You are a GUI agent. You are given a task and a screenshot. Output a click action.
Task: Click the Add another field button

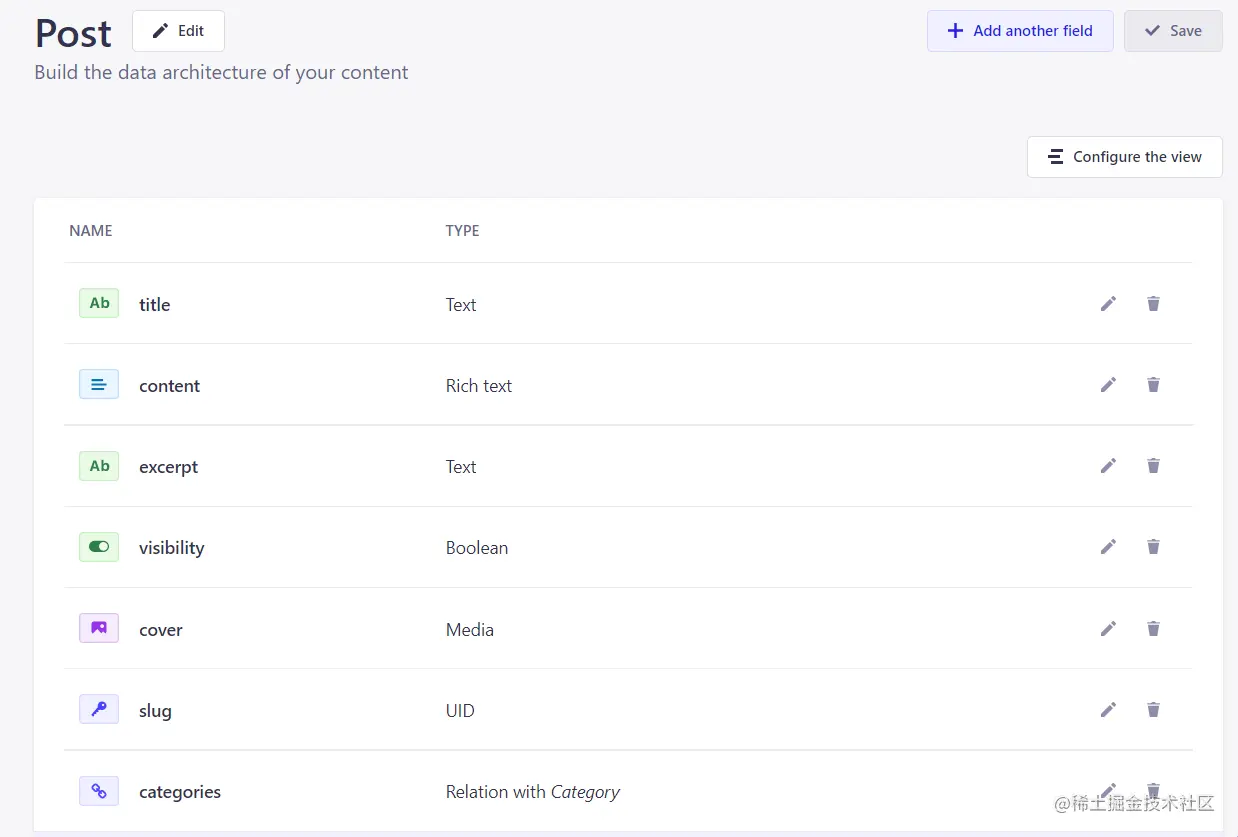pos(1020,31)
